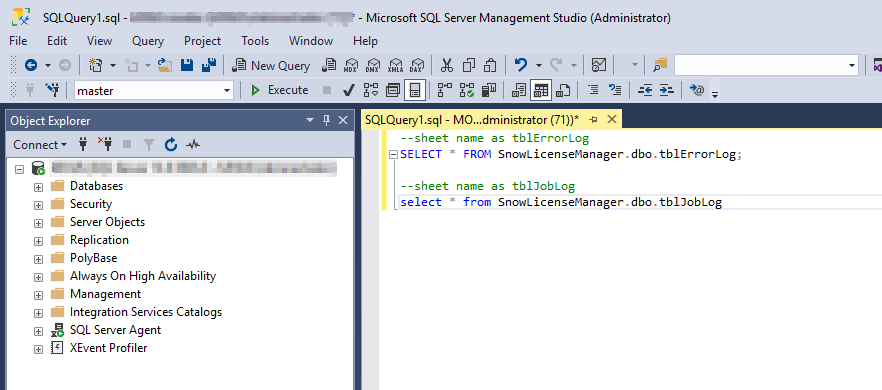
Task: Toggle Results to Text mode
Action: click(519, 90)
